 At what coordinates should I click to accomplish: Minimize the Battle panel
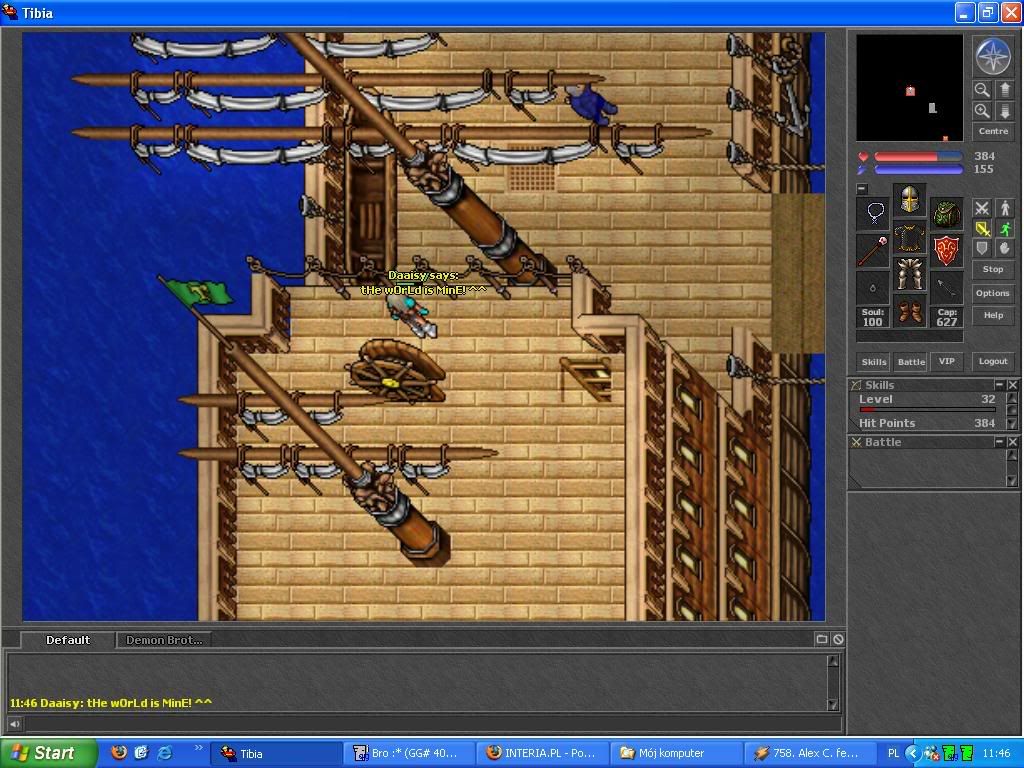(999, 442)
